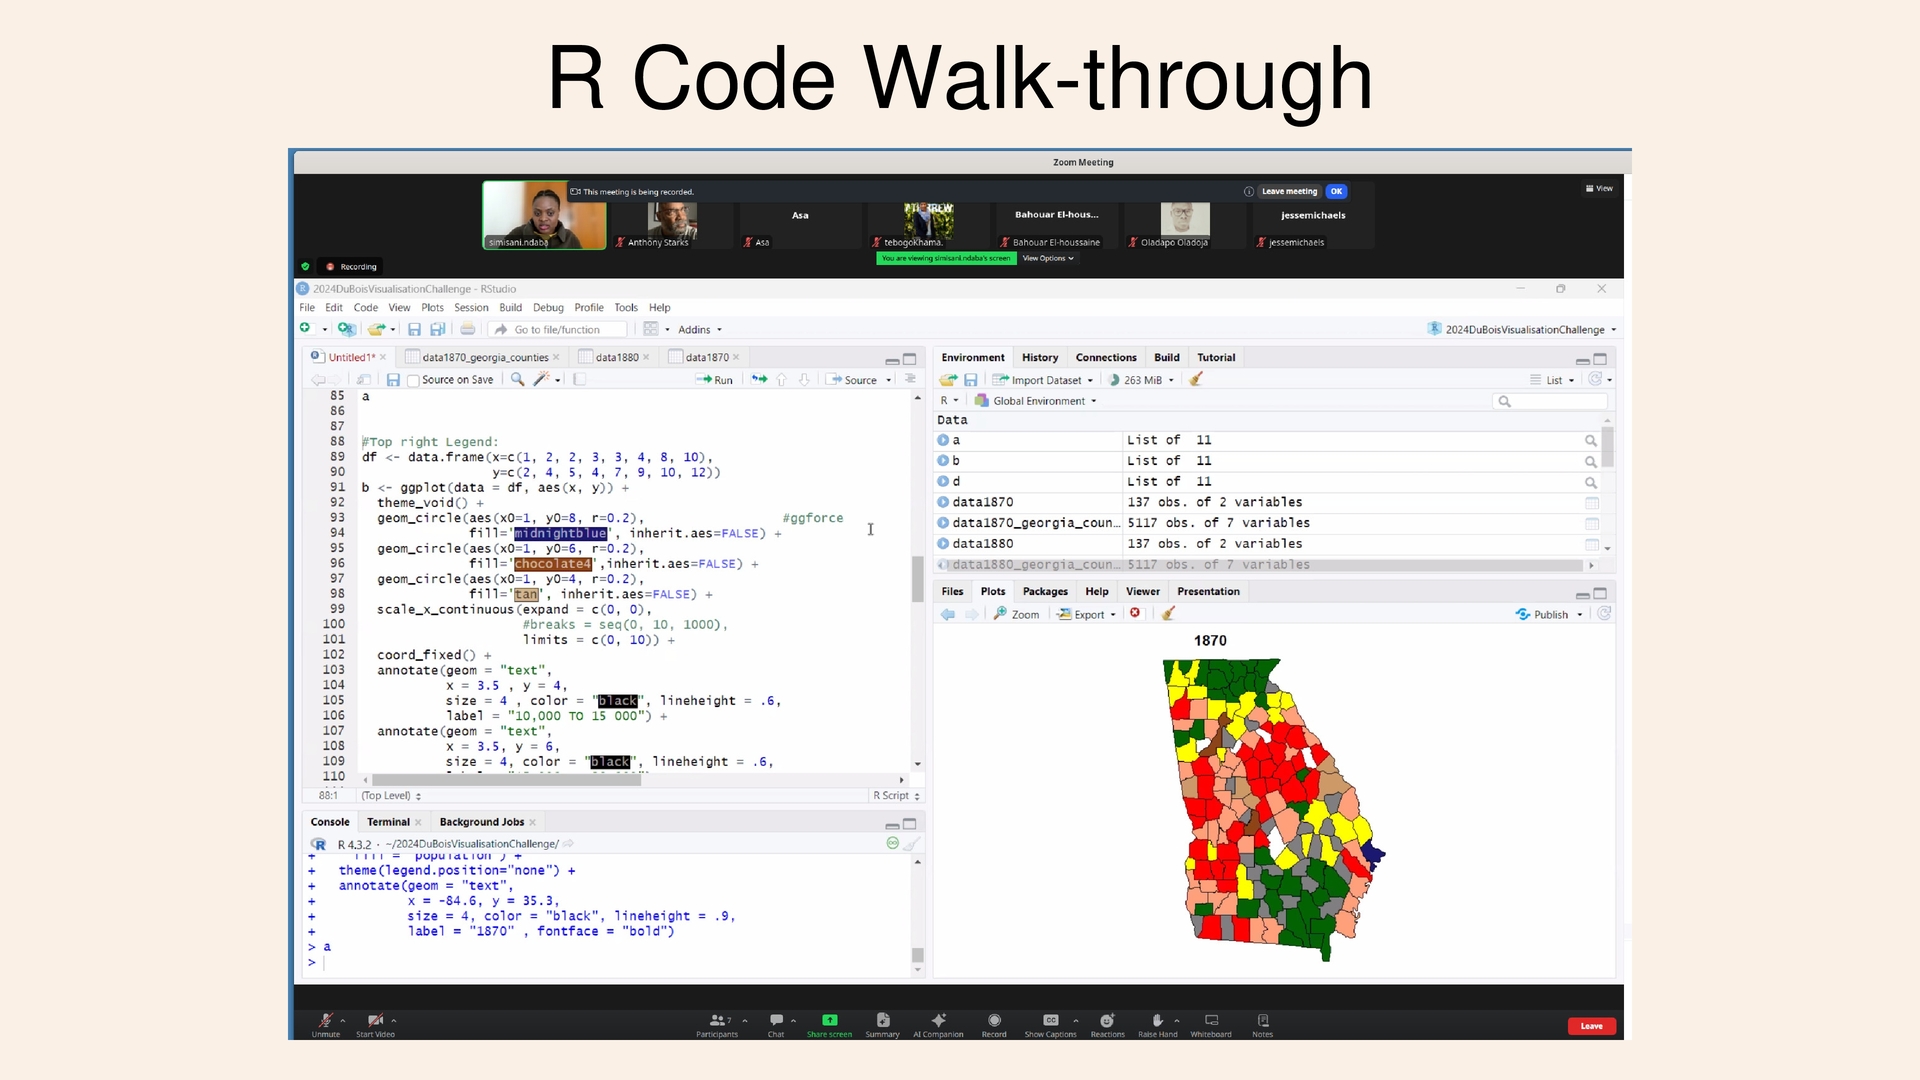Click the Load workspace icon in Environment pane
This screenshot has height=1080, width=1920.
948,380
